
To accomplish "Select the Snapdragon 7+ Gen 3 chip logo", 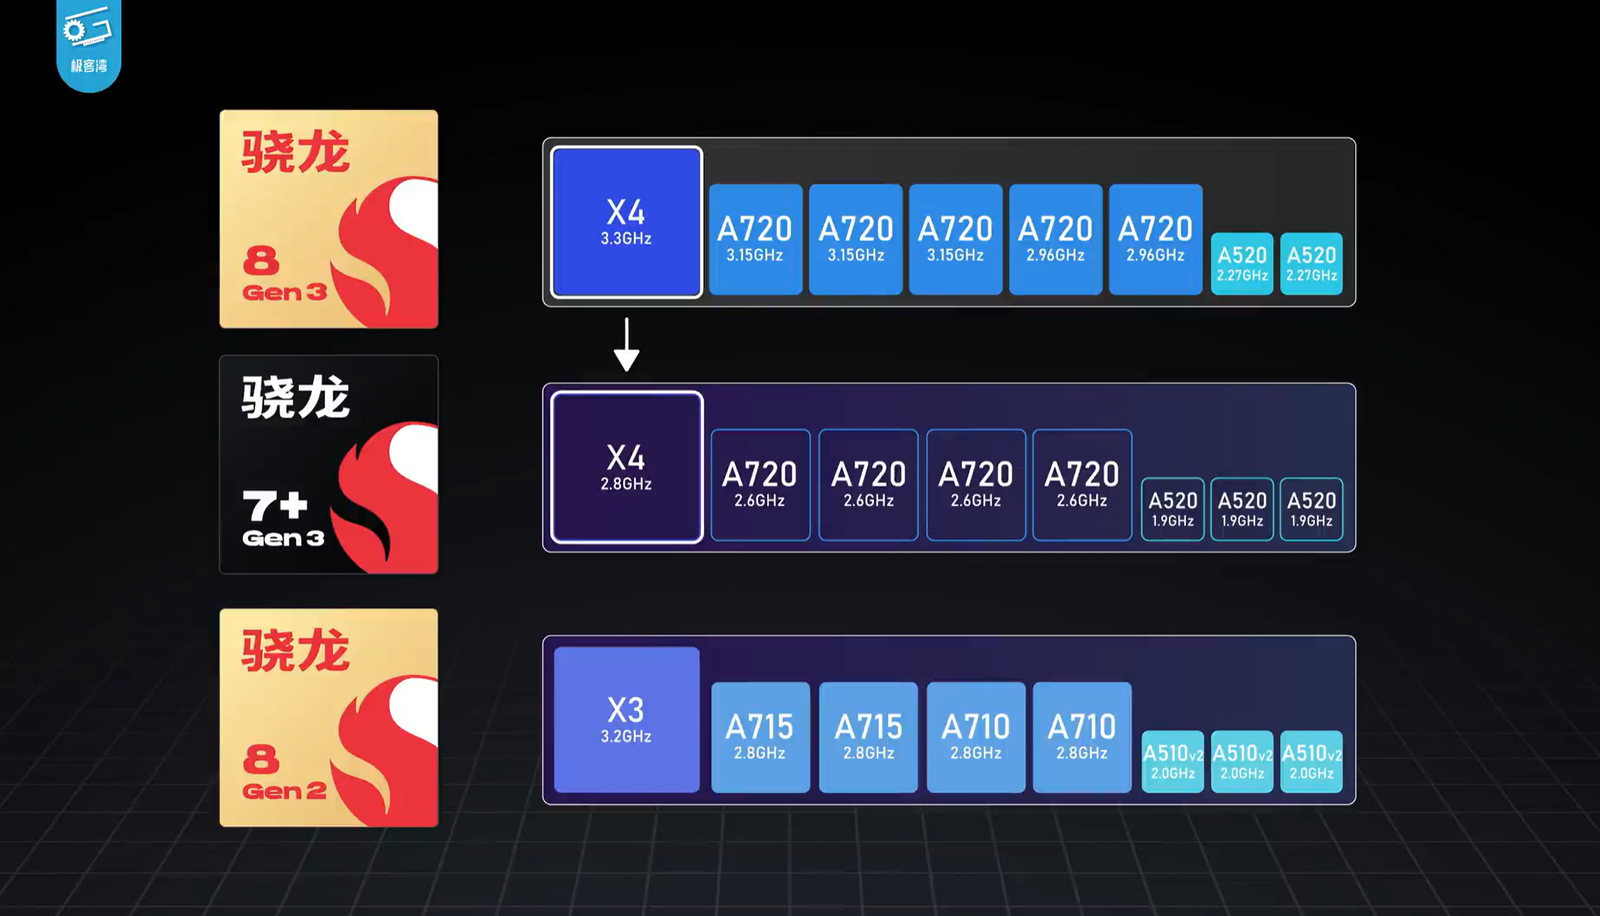I will 329,465.
